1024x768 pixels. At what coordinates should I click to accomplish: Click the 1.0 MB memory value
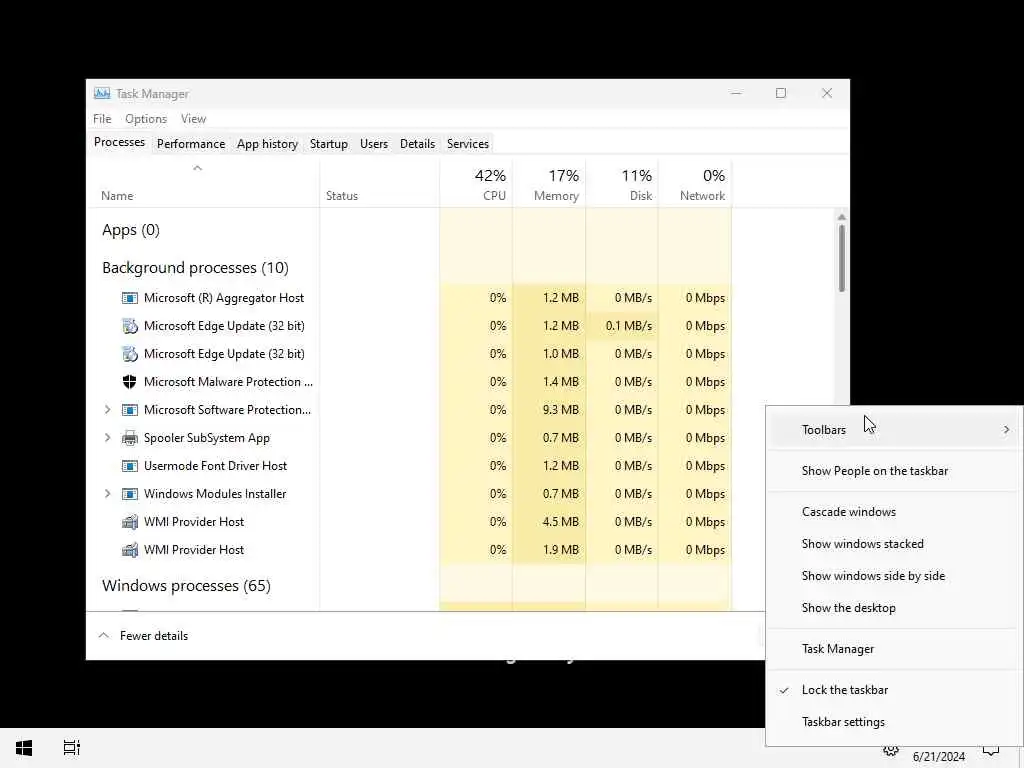(x=560, y=354)
